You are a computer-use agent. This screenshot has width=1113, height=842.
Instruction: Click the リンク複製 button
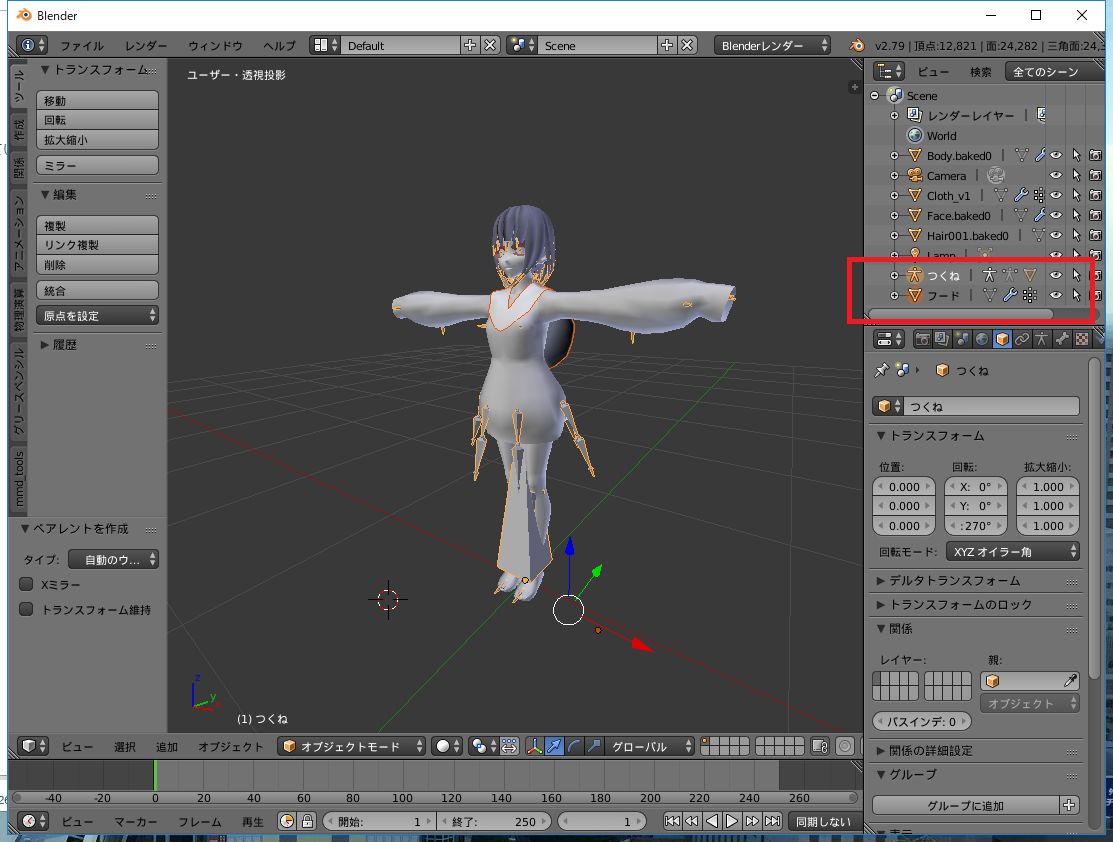coord(97,245)
